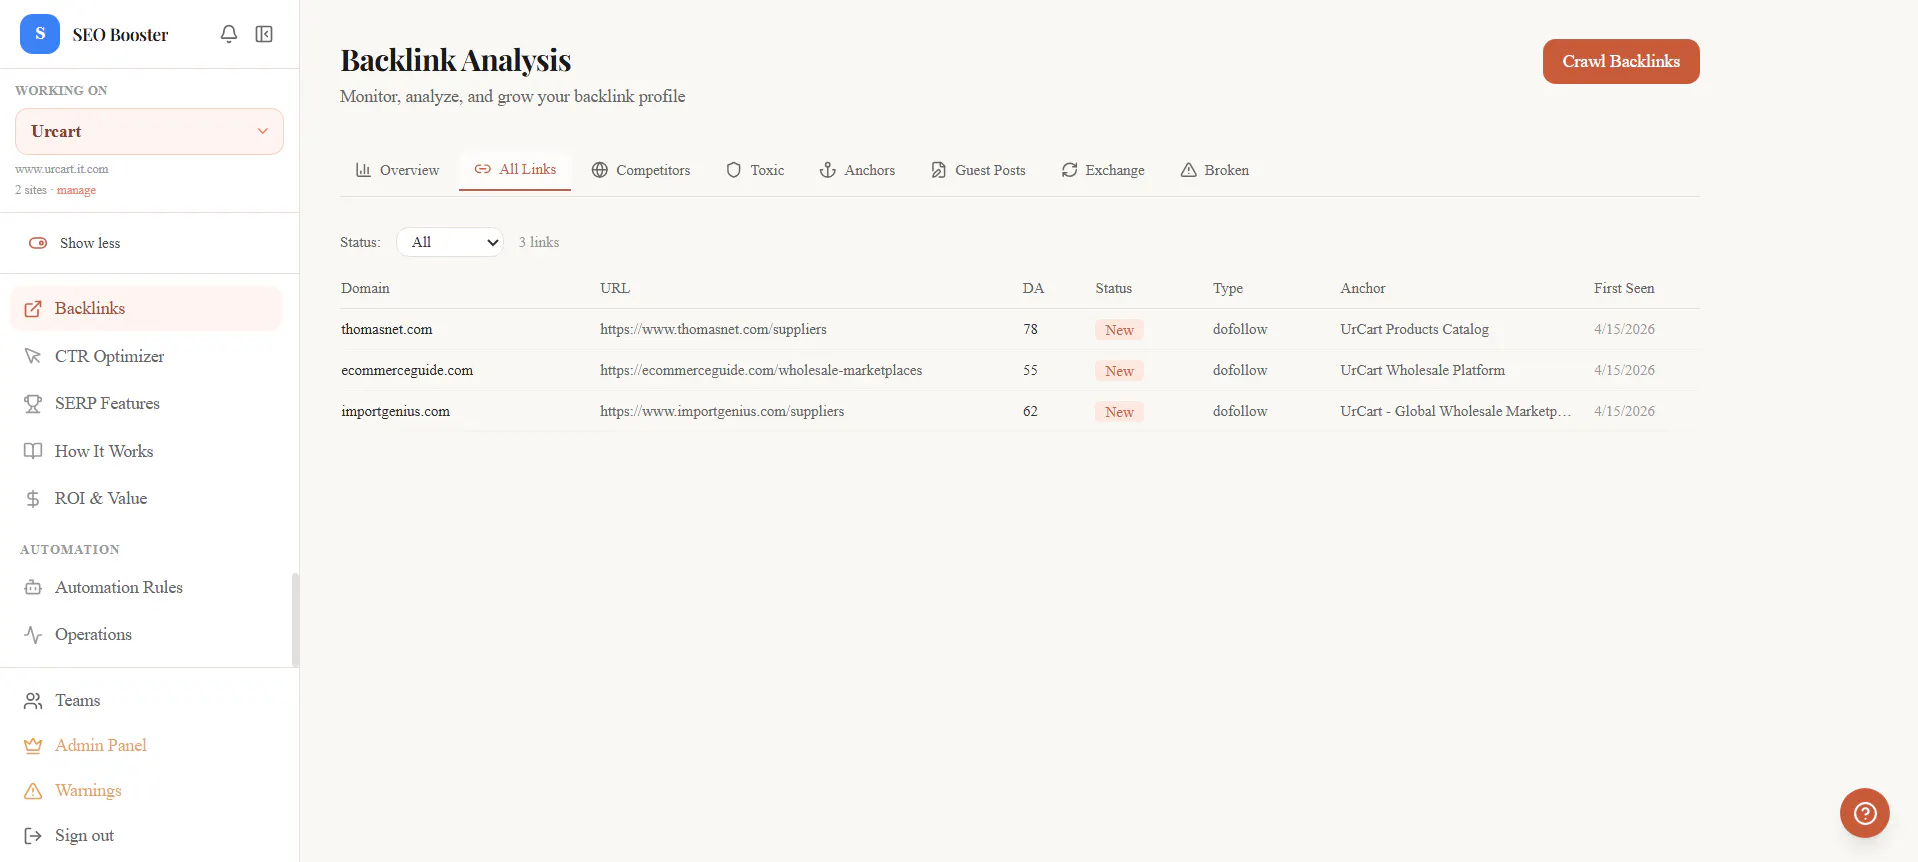Go to ROI & Value

pyautogui.click(x=146, y=499)
